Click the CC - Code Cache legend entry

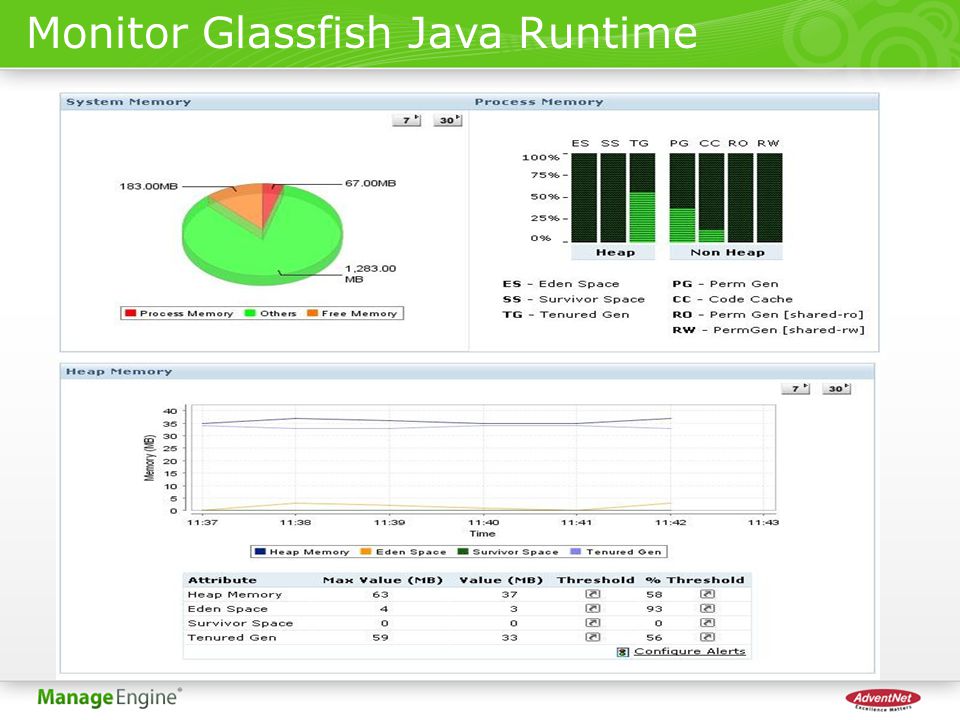pos(732,299)
